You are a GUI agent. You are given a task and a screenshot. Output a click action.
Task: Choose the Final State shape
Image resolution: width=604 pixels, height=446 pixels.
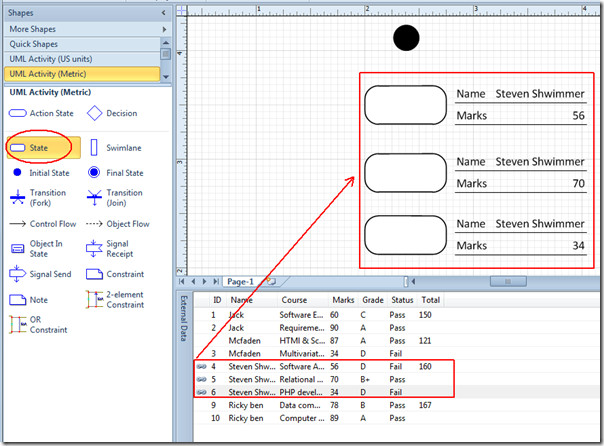click(115, 173)
